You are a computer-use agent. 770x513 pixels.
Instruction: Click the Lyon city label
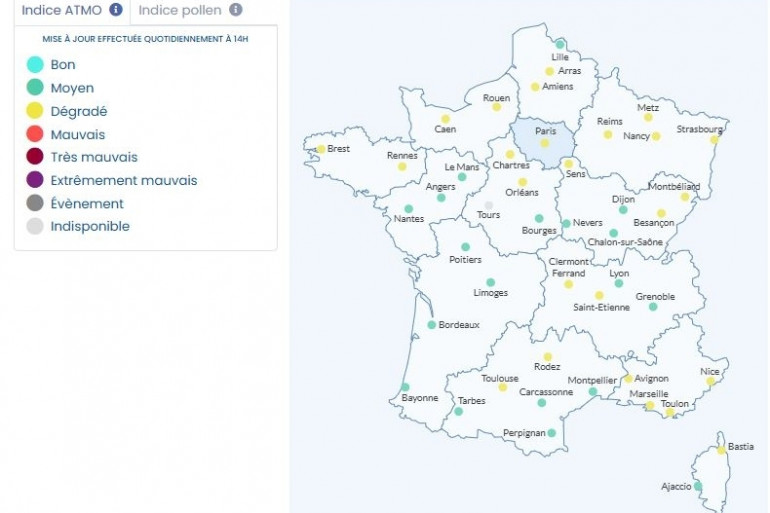(619, 273)
